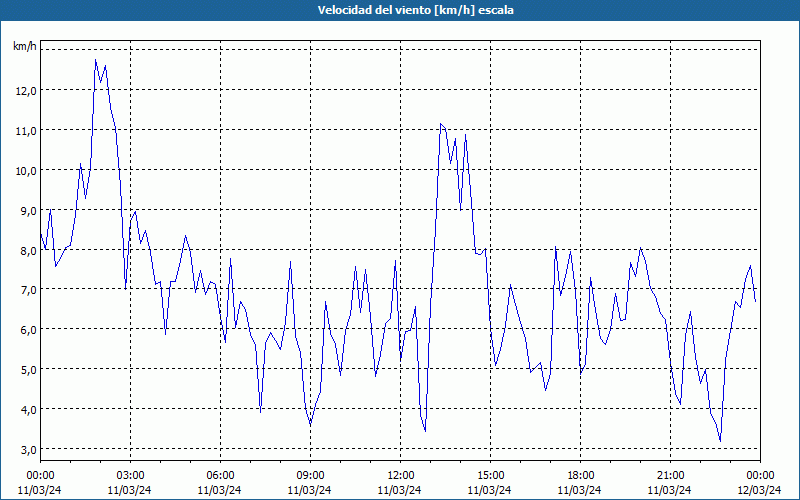Choose the '15:00' time label
The image size is (800, 500).
click(490, 476)
